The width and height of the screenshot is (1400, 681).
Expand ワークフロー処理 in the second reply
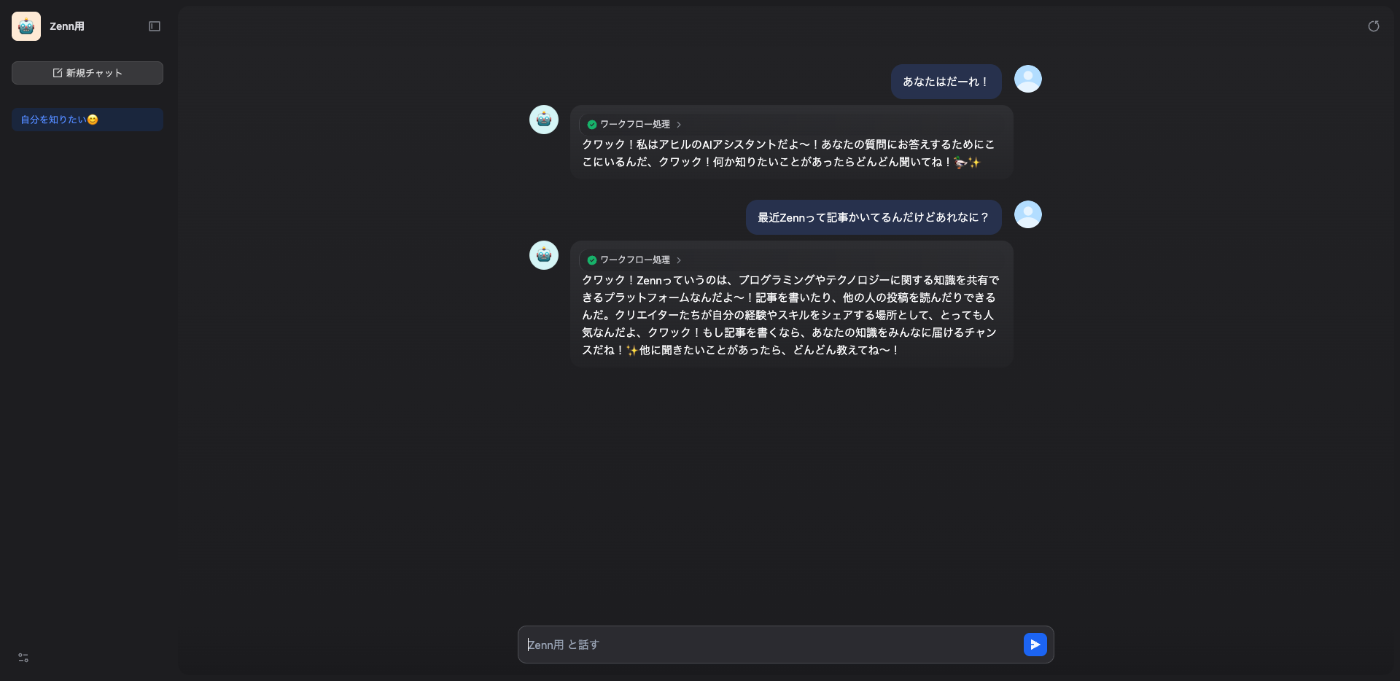click(634, 260)
